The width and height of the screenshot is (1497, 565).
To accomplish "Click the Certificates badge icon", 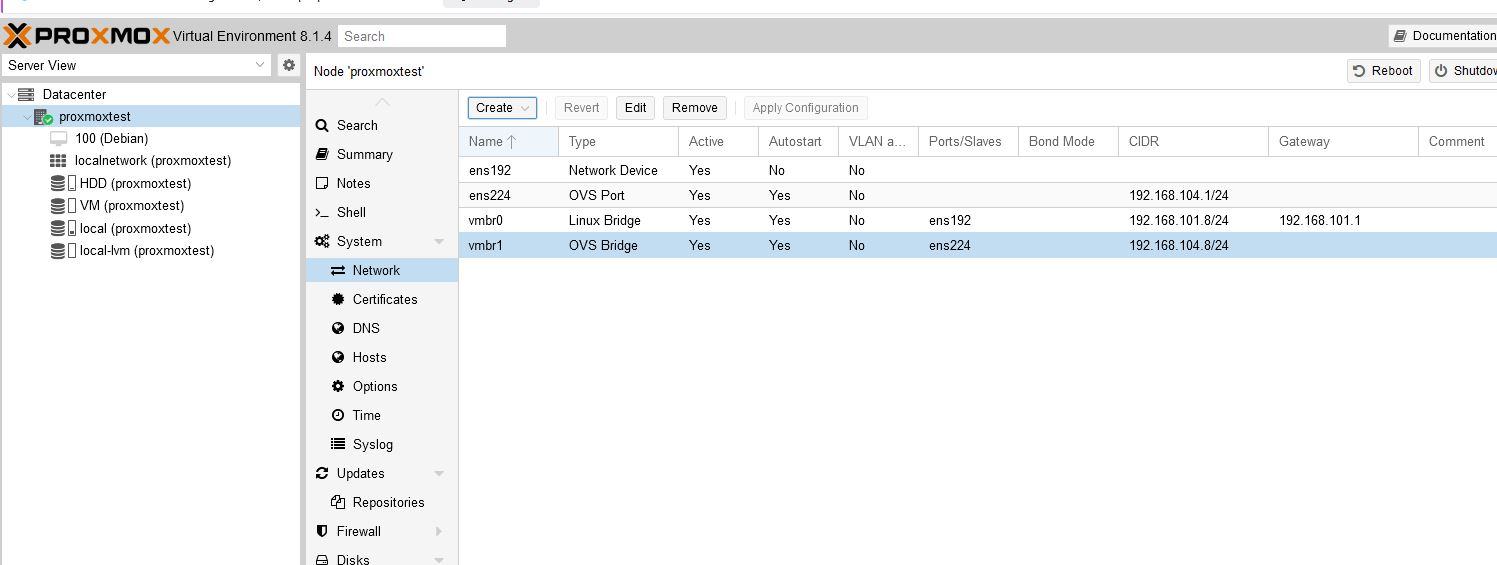I will click(338, 299).
